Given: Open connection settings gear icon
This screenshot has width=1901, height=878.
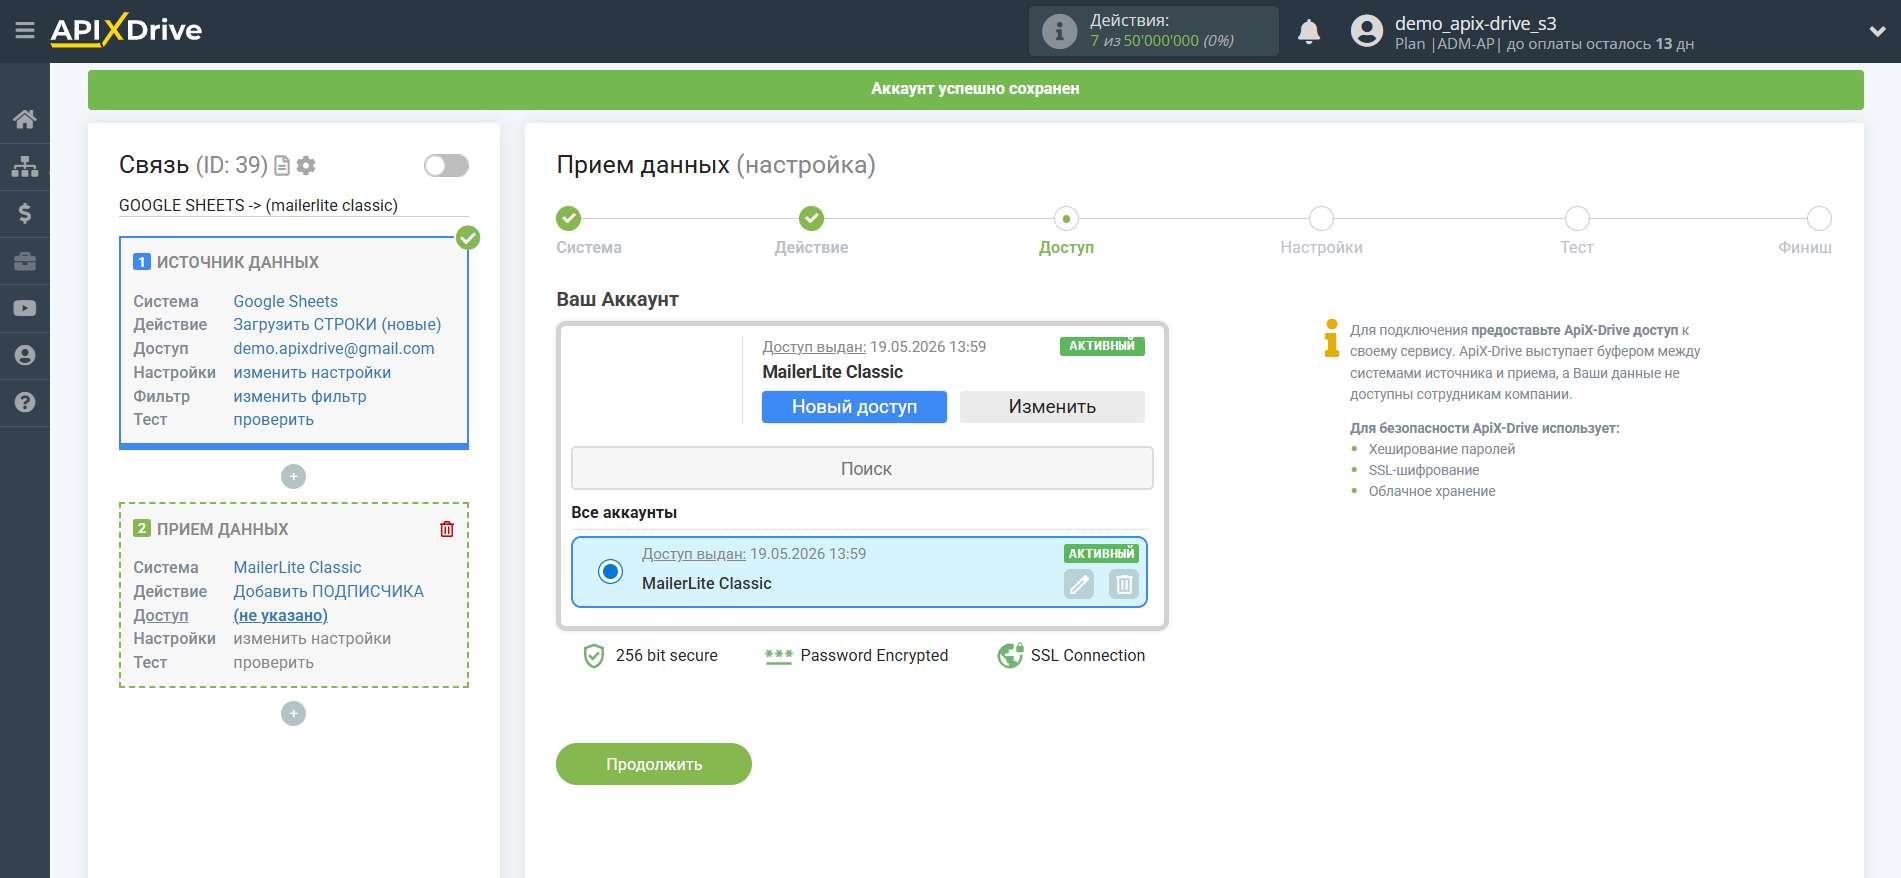Looking at the screenshot, I should tap(306, 165).
